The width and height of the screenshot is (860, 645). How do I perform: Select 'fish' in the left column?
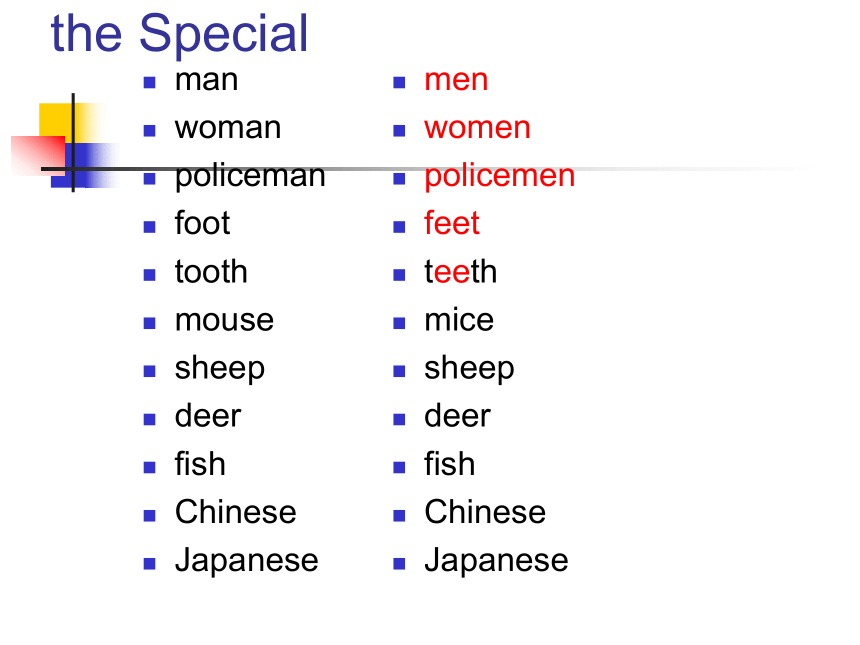point(200,464)
